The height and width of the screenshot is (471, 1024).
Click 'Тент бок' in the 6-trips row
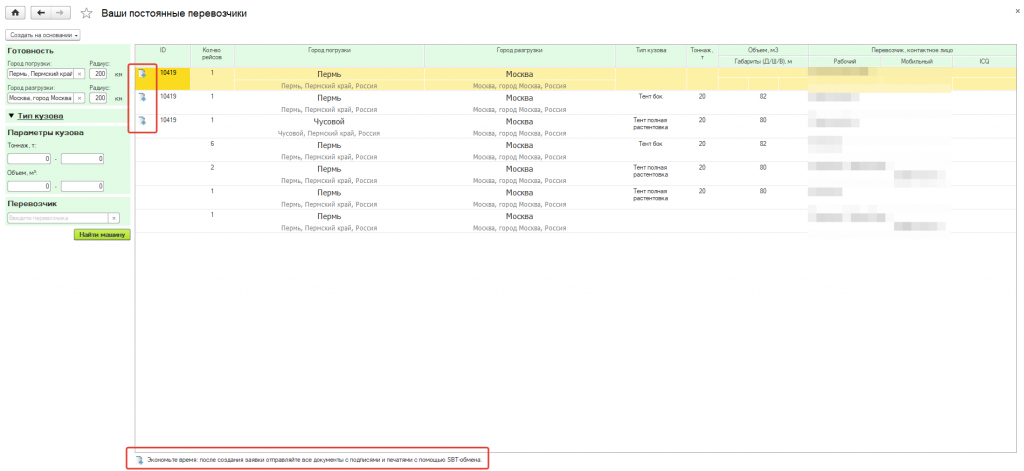(651, 144)
